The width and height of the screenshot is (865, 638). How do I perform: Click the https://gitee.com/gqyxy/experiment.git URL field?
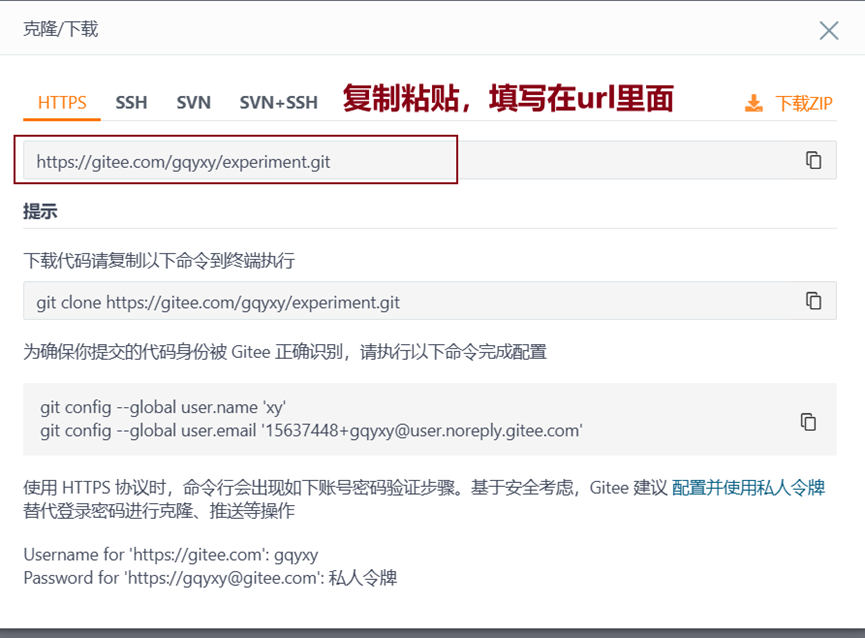pos(430,160)
